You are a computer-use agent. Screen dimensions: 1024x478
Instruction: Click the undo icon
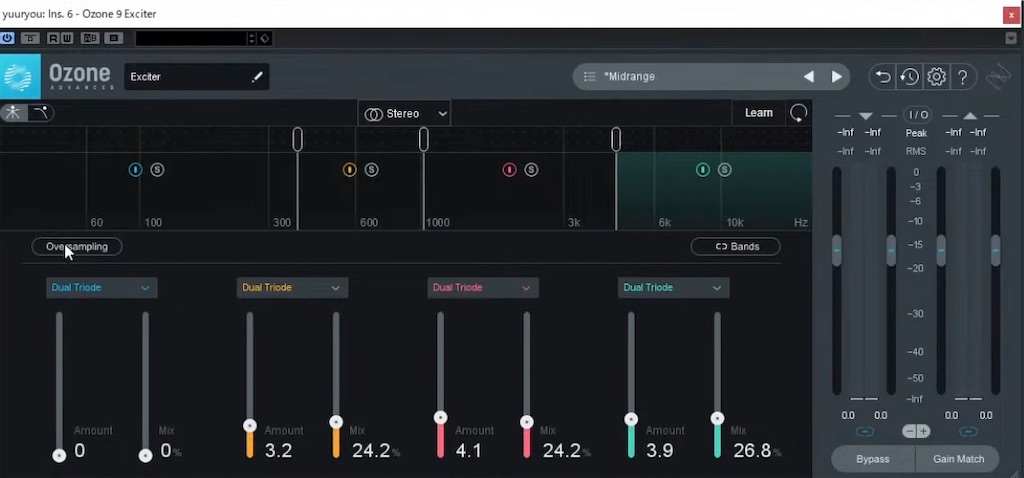click(x=883, y=77)
